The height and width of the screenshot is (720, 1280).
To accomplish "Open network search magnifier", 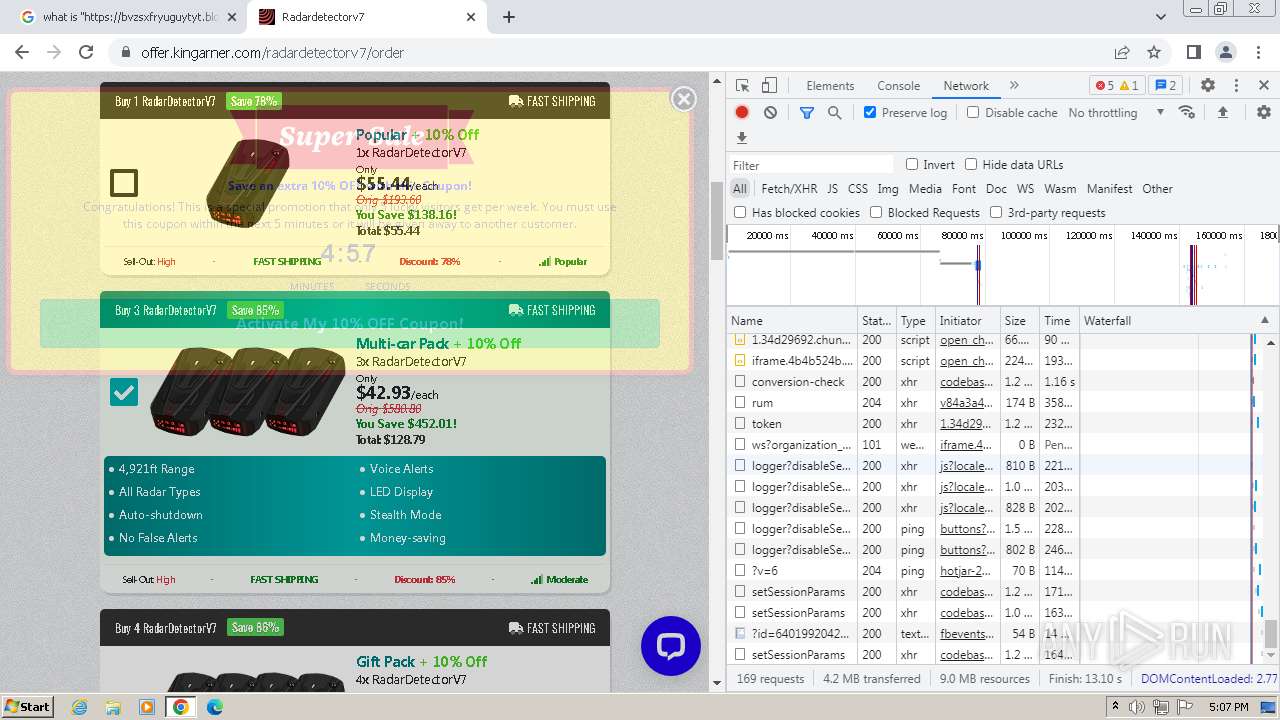I will pos(835,113).
